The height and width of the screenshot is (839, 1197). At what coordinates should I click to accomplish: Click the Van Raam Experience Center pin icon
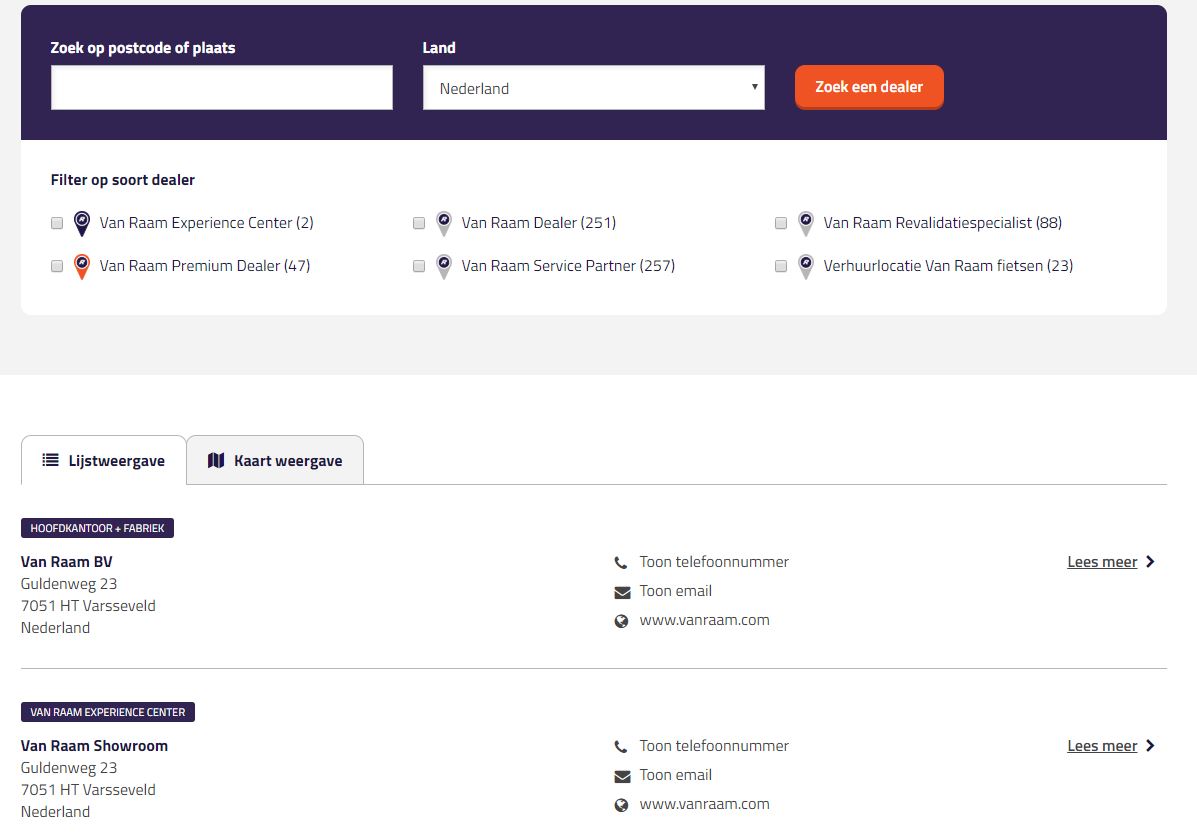click(x=82, y=223)
